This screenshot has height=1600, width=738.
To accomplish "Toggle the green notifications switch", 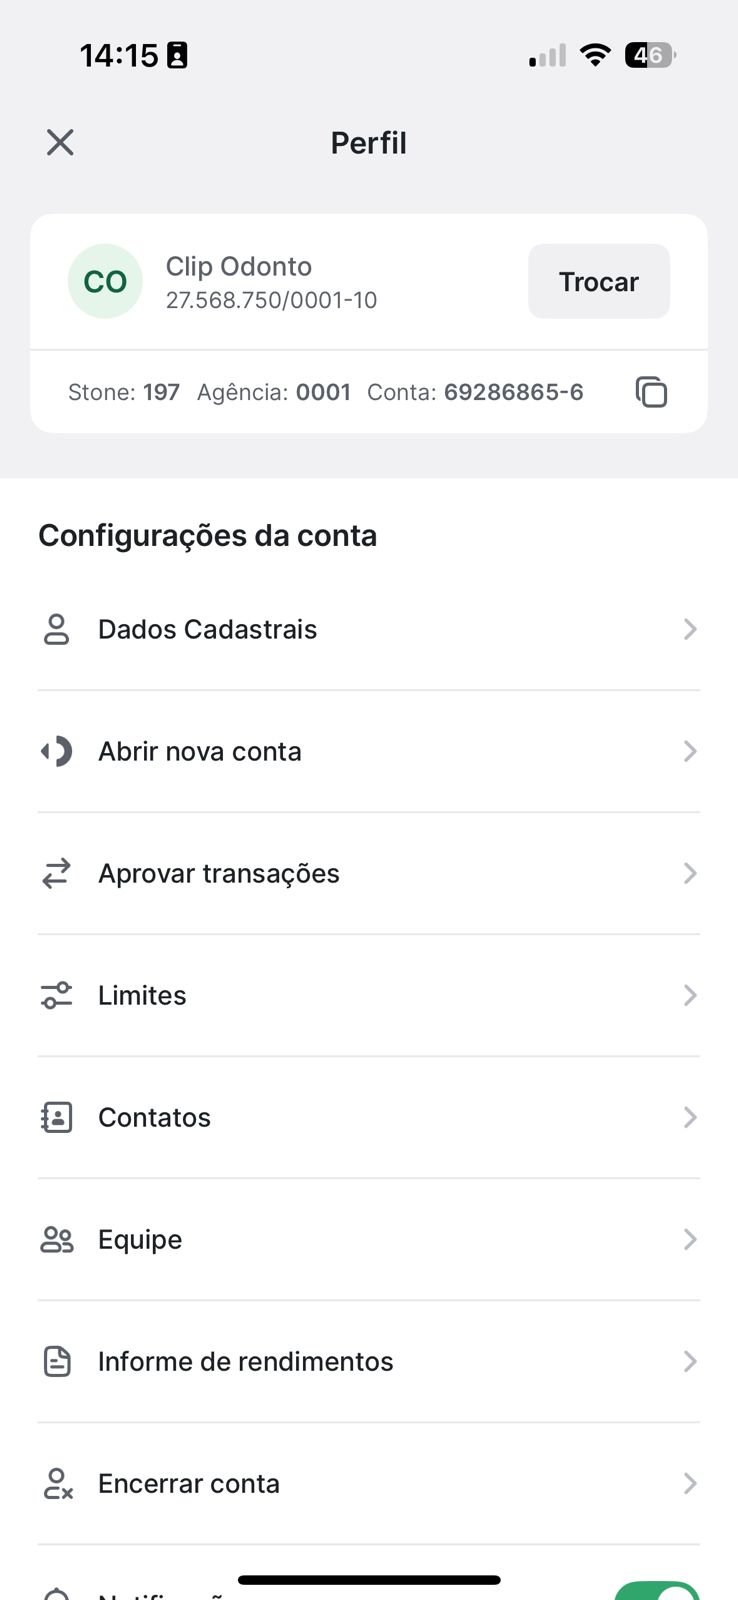I will (657, 1591).
